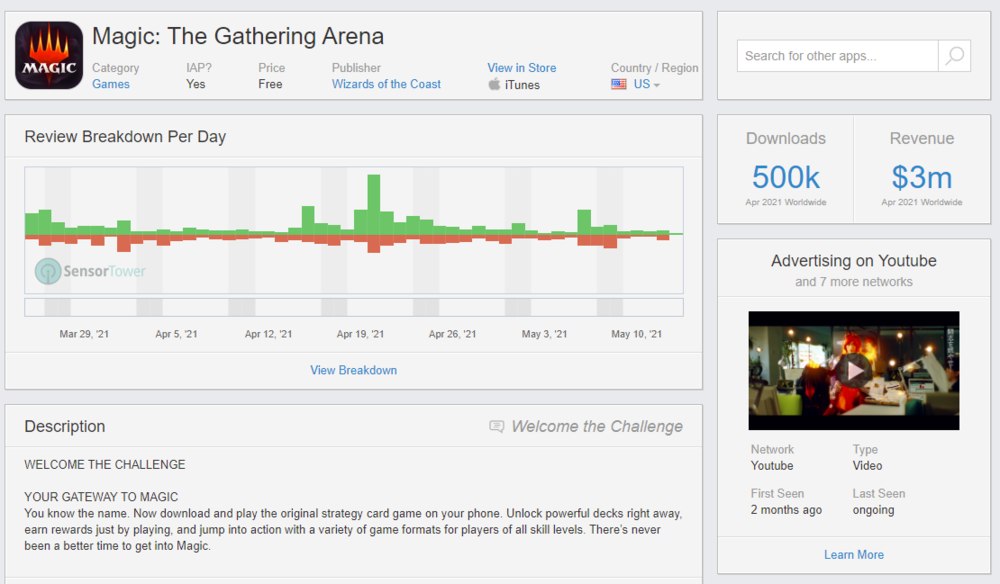Click the 500k downloads figure
Screen dimensions: 1000x584
tap(785, 177)
